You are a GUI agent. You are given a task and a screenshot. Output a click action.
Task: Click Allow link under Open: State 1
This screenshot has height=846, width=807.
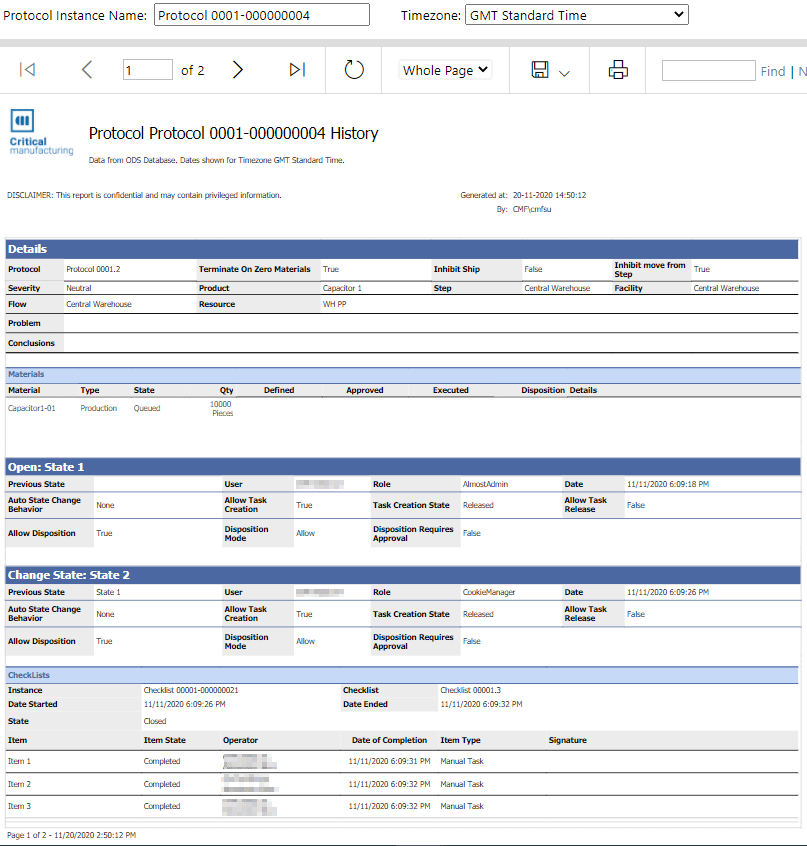(x=305, y=533)
